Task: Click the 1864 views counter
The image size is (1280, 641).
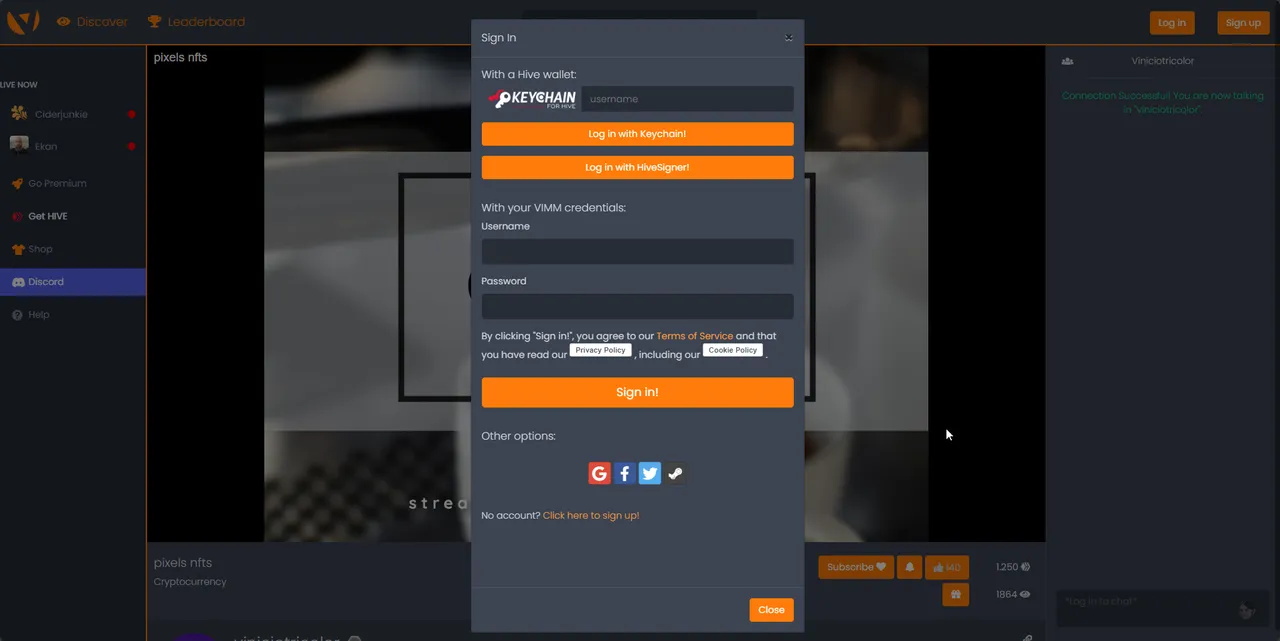Action: (1013, 595)
